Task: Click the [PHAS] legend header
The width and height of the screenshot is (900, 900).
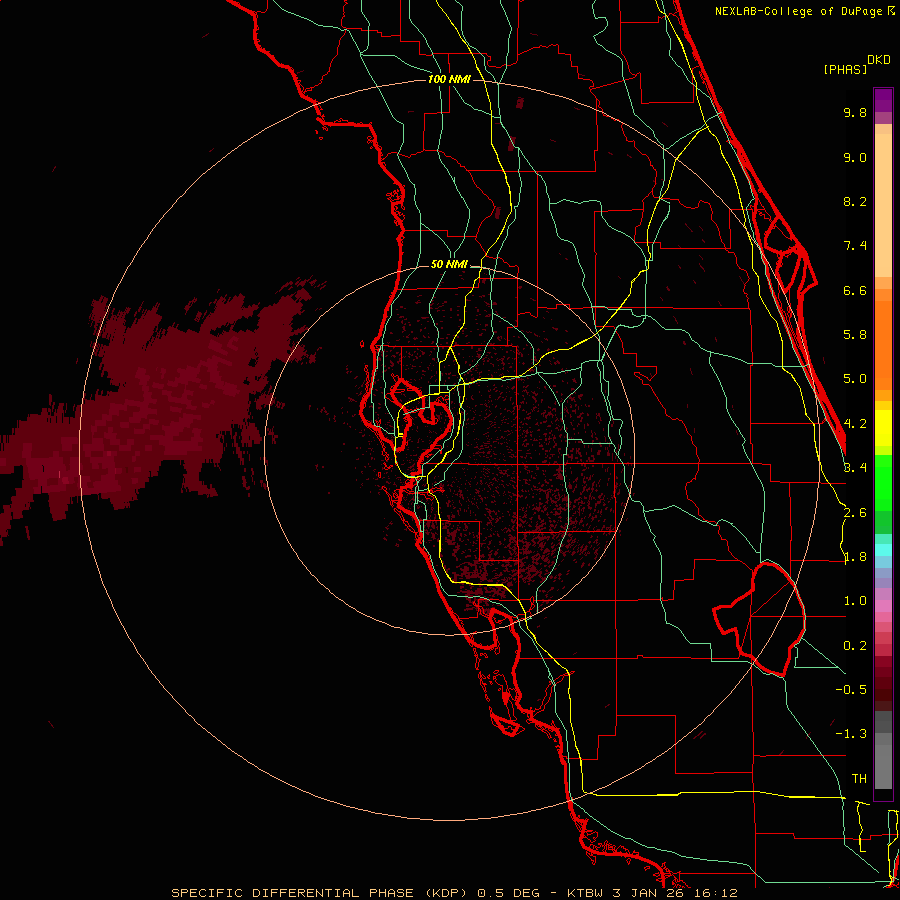Action: click(844, 70)
